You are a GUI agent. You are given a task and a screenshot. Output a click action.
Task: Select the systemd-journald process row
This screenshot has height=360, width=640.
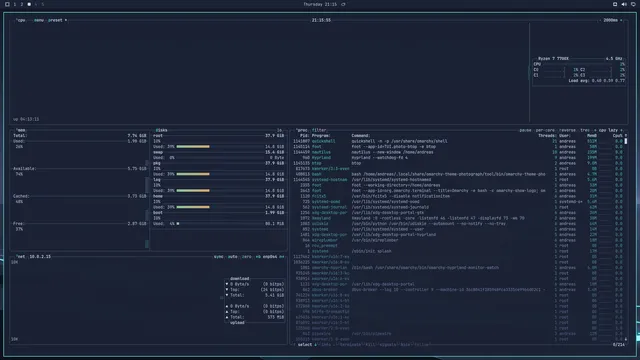pyautogui.click(x=458, y=207)
